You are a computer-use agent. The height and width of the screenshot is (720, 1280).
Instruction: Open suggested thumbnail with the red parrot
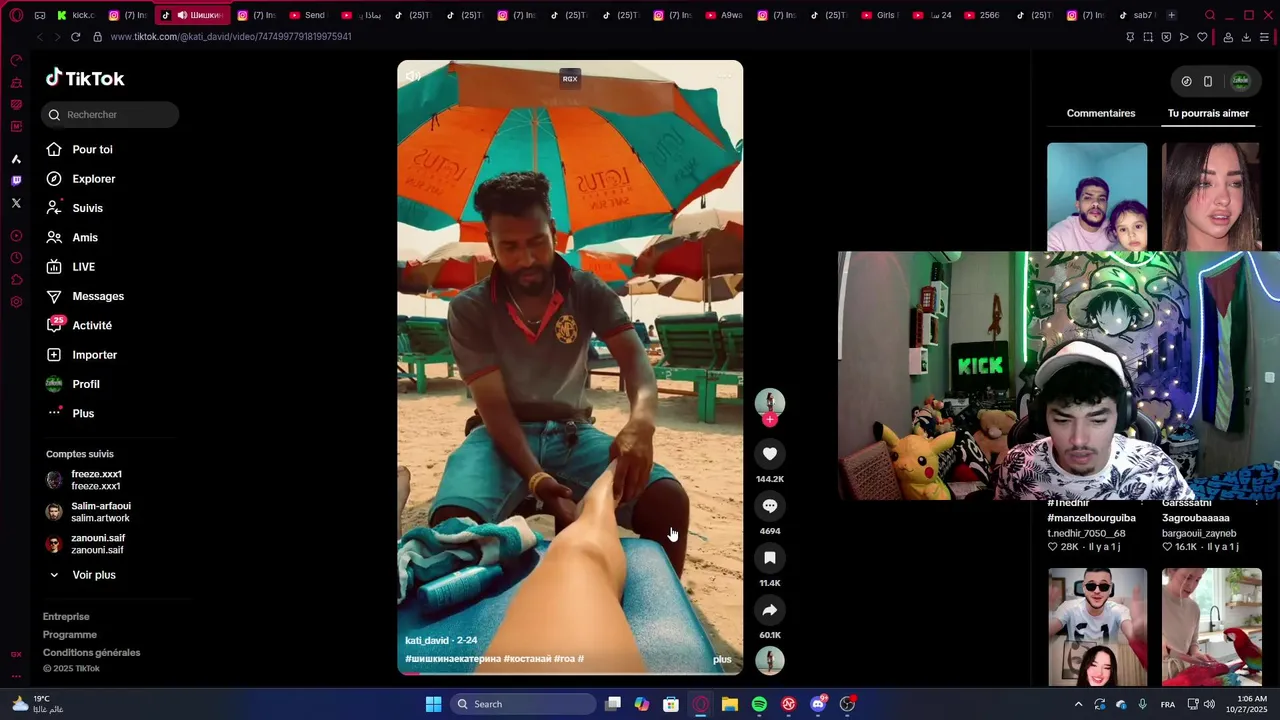(x=1211, y=627)
